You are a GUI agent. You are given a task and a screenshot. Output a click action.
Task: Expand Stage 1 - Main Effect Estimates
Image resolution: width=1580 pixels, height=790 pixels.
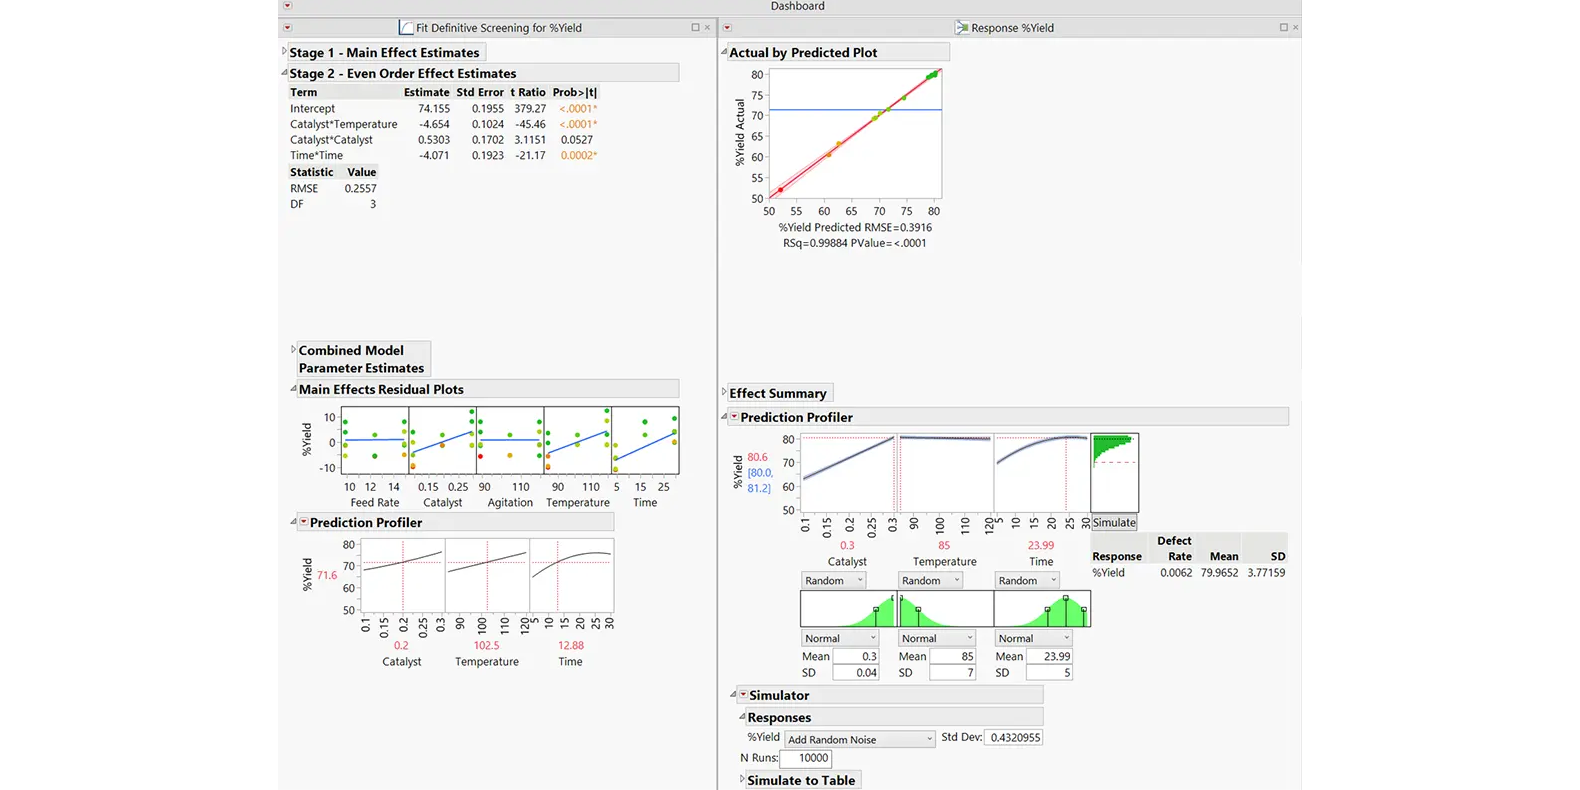click(x=284, y=52)
